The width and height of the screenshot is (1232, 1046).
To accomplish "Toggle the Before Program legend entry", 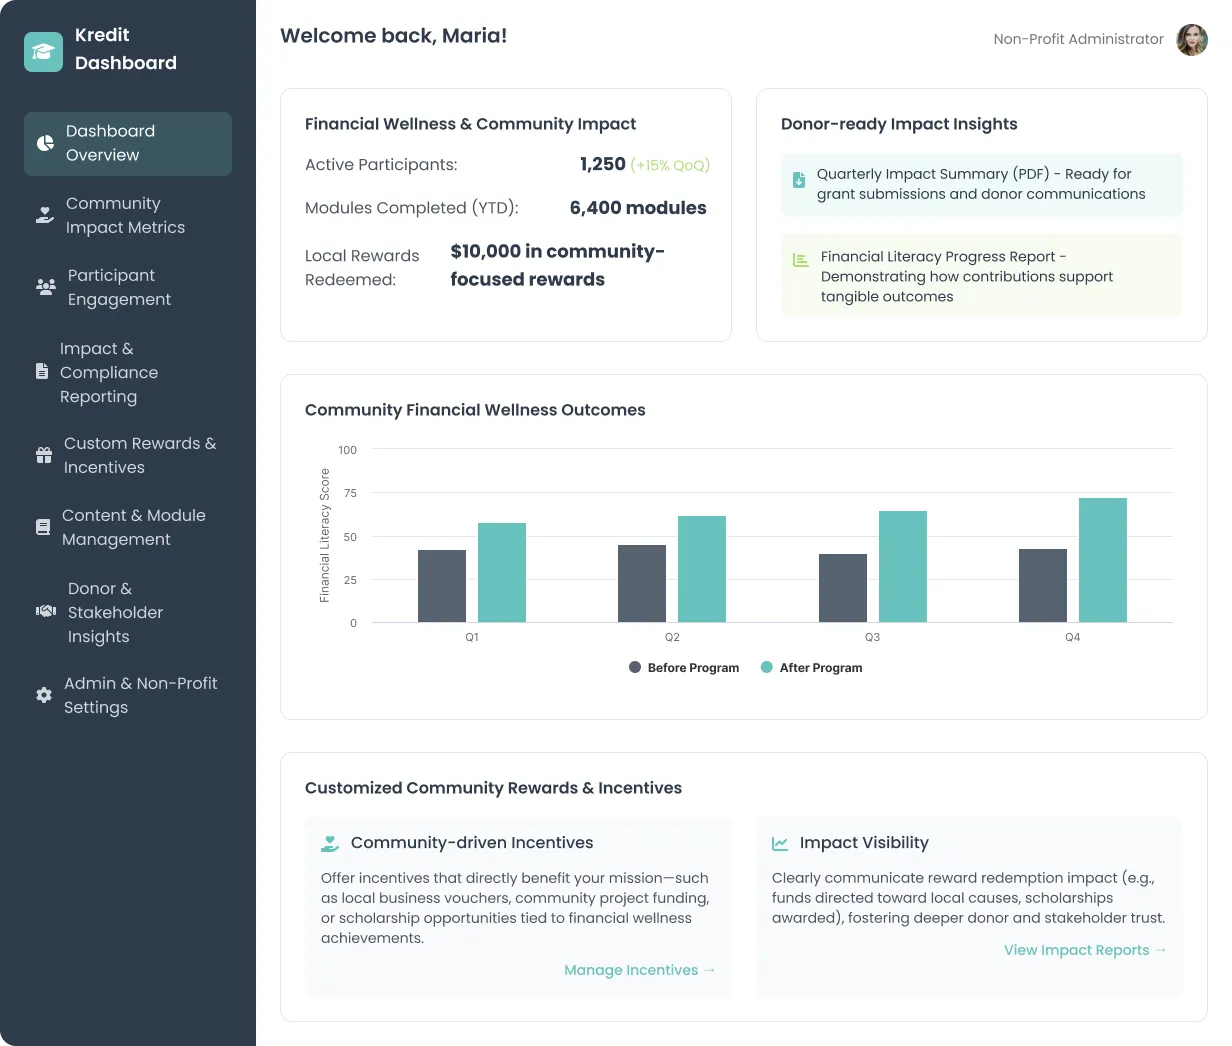I will (x=683, y=667).
